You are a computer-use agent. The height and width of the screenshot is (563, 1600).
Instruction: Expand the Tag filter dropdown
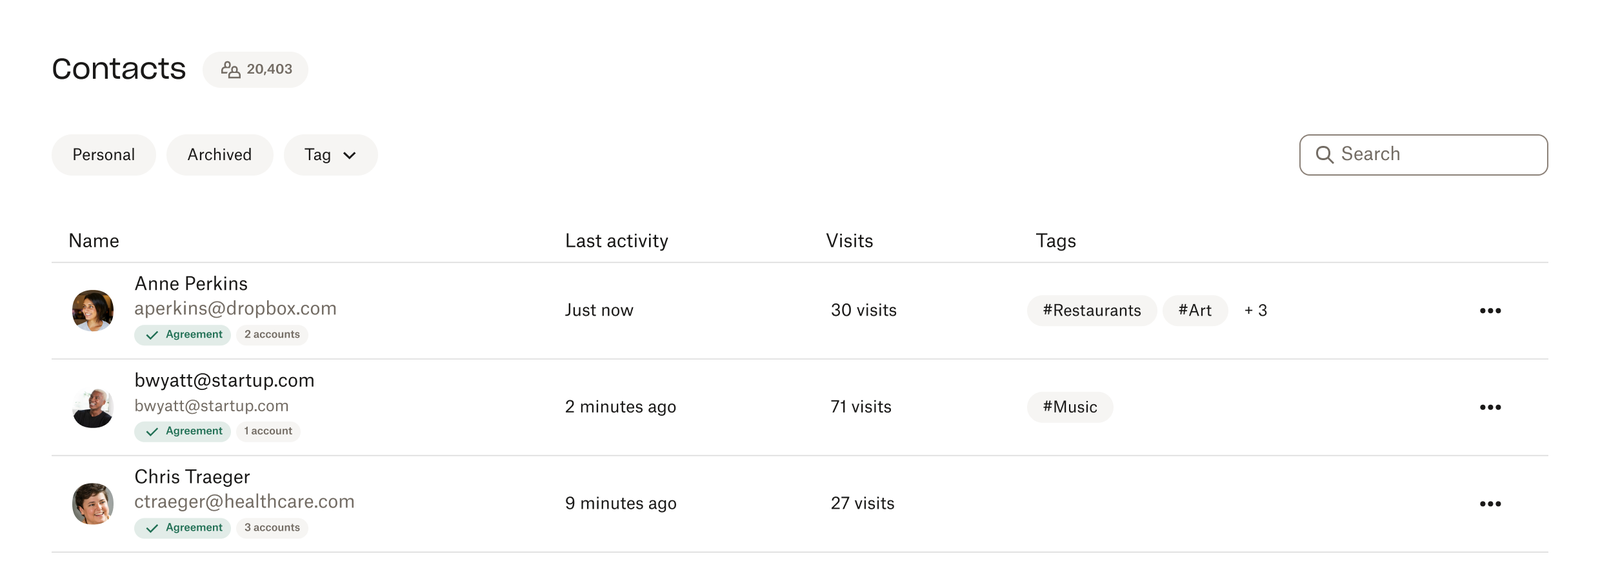click(330, 155)
